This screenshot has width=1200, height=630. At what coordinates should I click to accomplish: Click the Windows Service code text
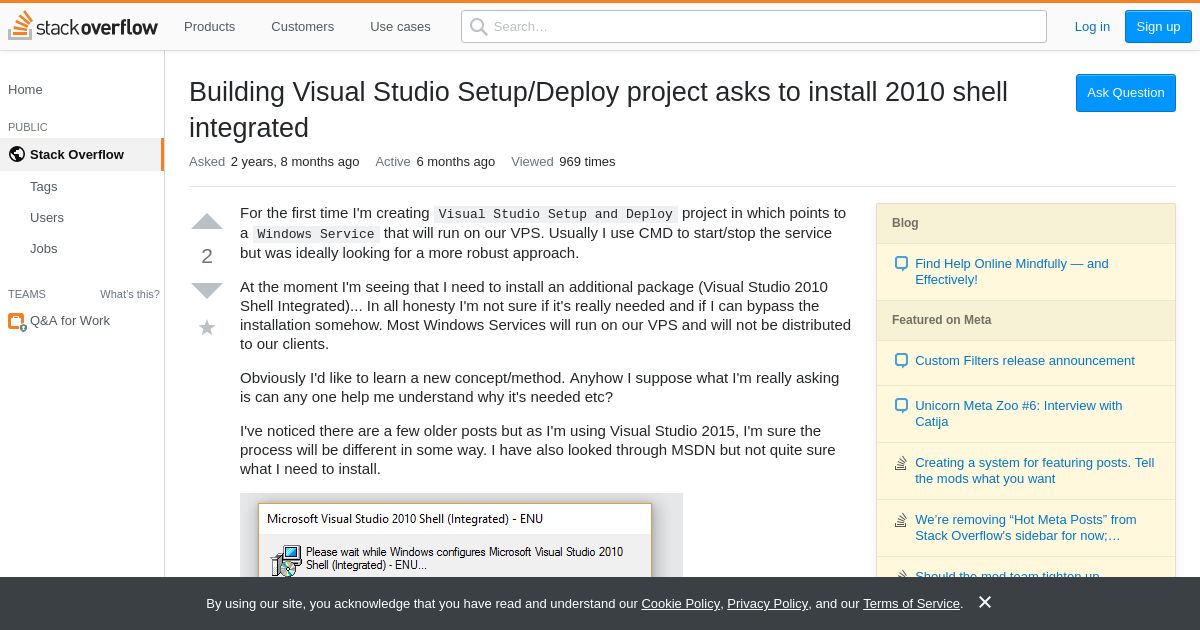click(316, 234)
